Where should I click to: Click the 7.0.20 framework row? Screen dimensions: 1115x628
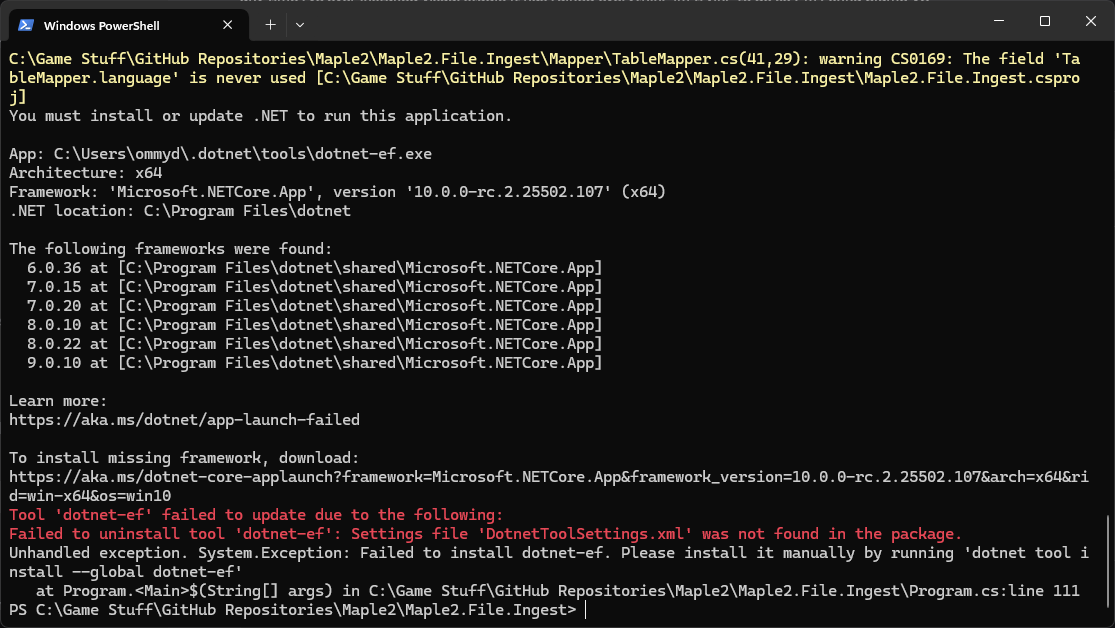[x=314, y=306]
